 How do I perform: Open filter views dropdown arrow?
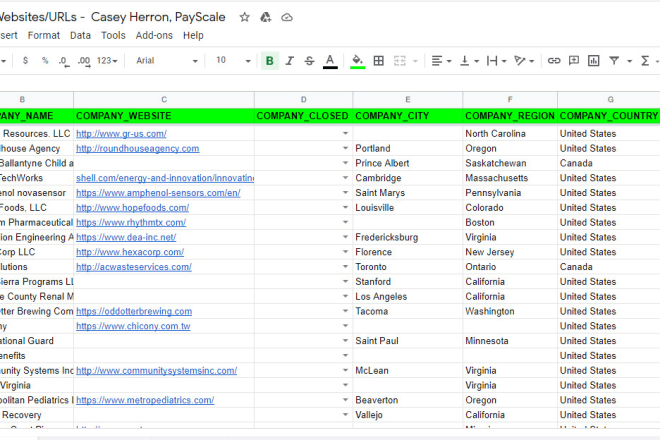pos(629,61)
